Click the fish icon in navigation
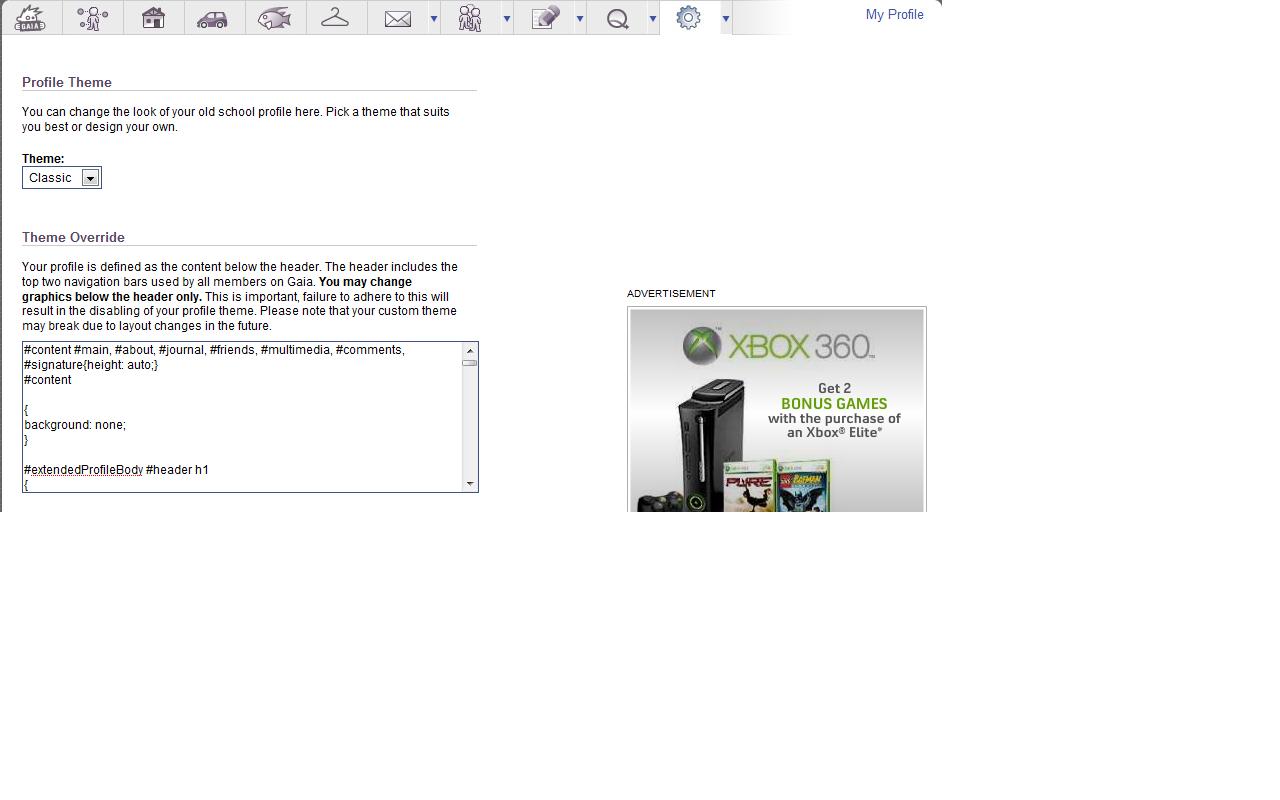Viewport: 1280px width, 800px height. [274, 18]
